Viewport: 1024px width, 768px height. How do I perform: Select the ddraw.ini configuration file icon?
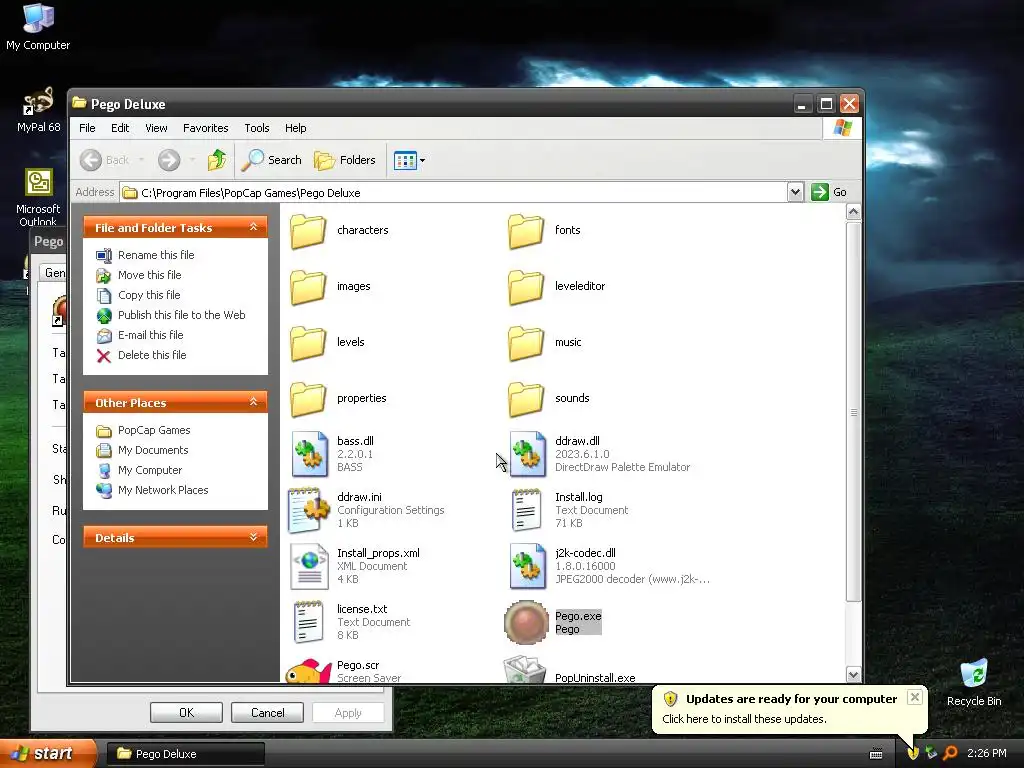(309, 510)
